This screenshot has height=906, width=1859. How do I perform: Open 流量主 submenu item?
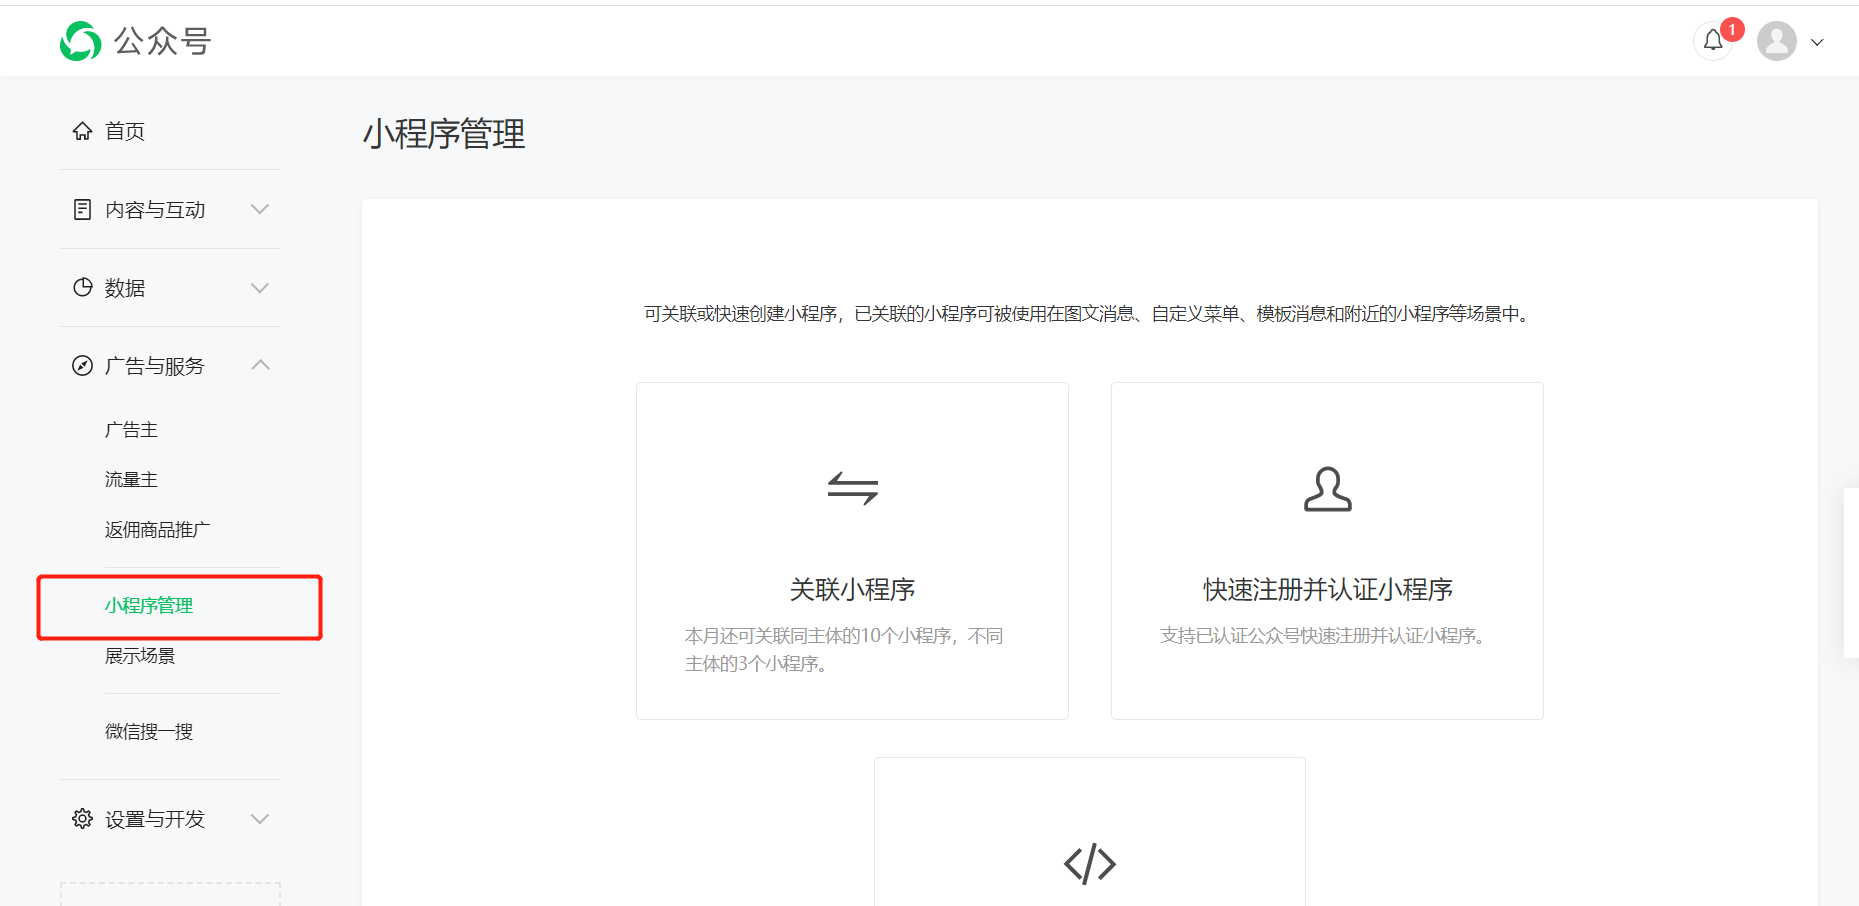tap(131, 480)
